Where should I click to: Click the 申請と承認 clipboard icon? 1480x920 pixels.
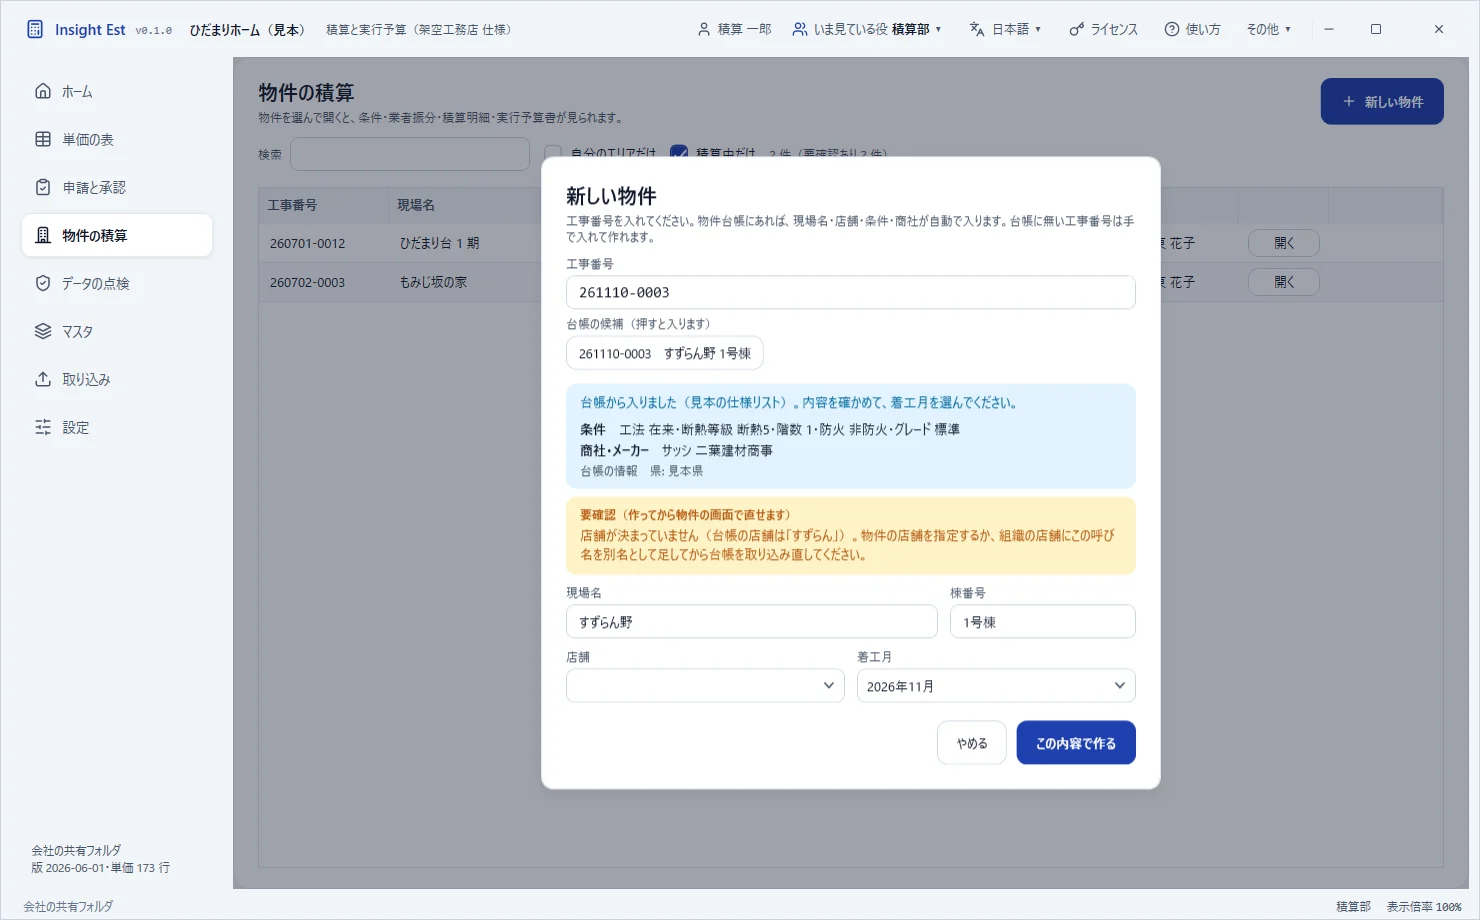coord(43,187)
